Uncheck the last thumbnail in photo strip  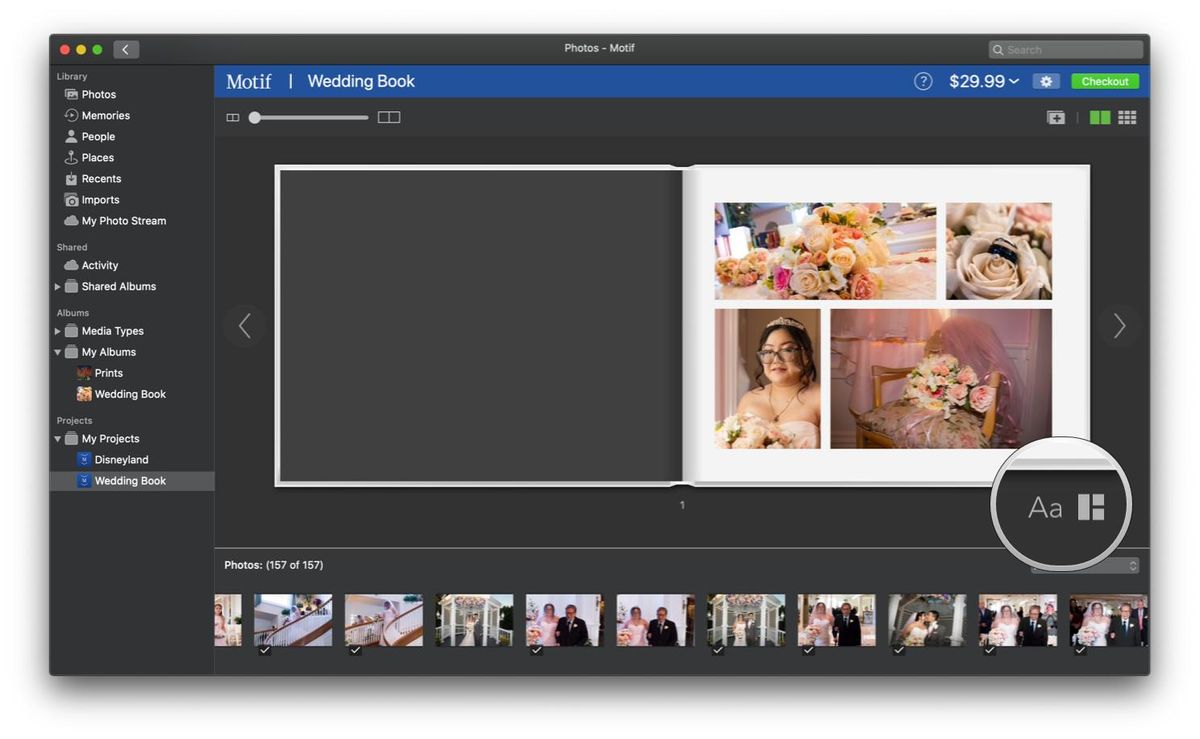point(1080,650)
